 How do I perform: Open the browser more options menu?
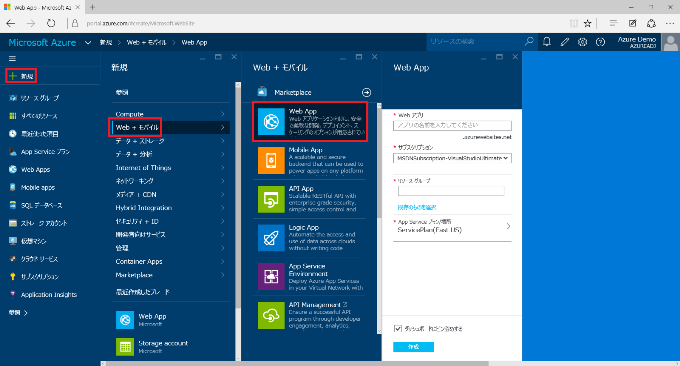[x=670, y=23]
